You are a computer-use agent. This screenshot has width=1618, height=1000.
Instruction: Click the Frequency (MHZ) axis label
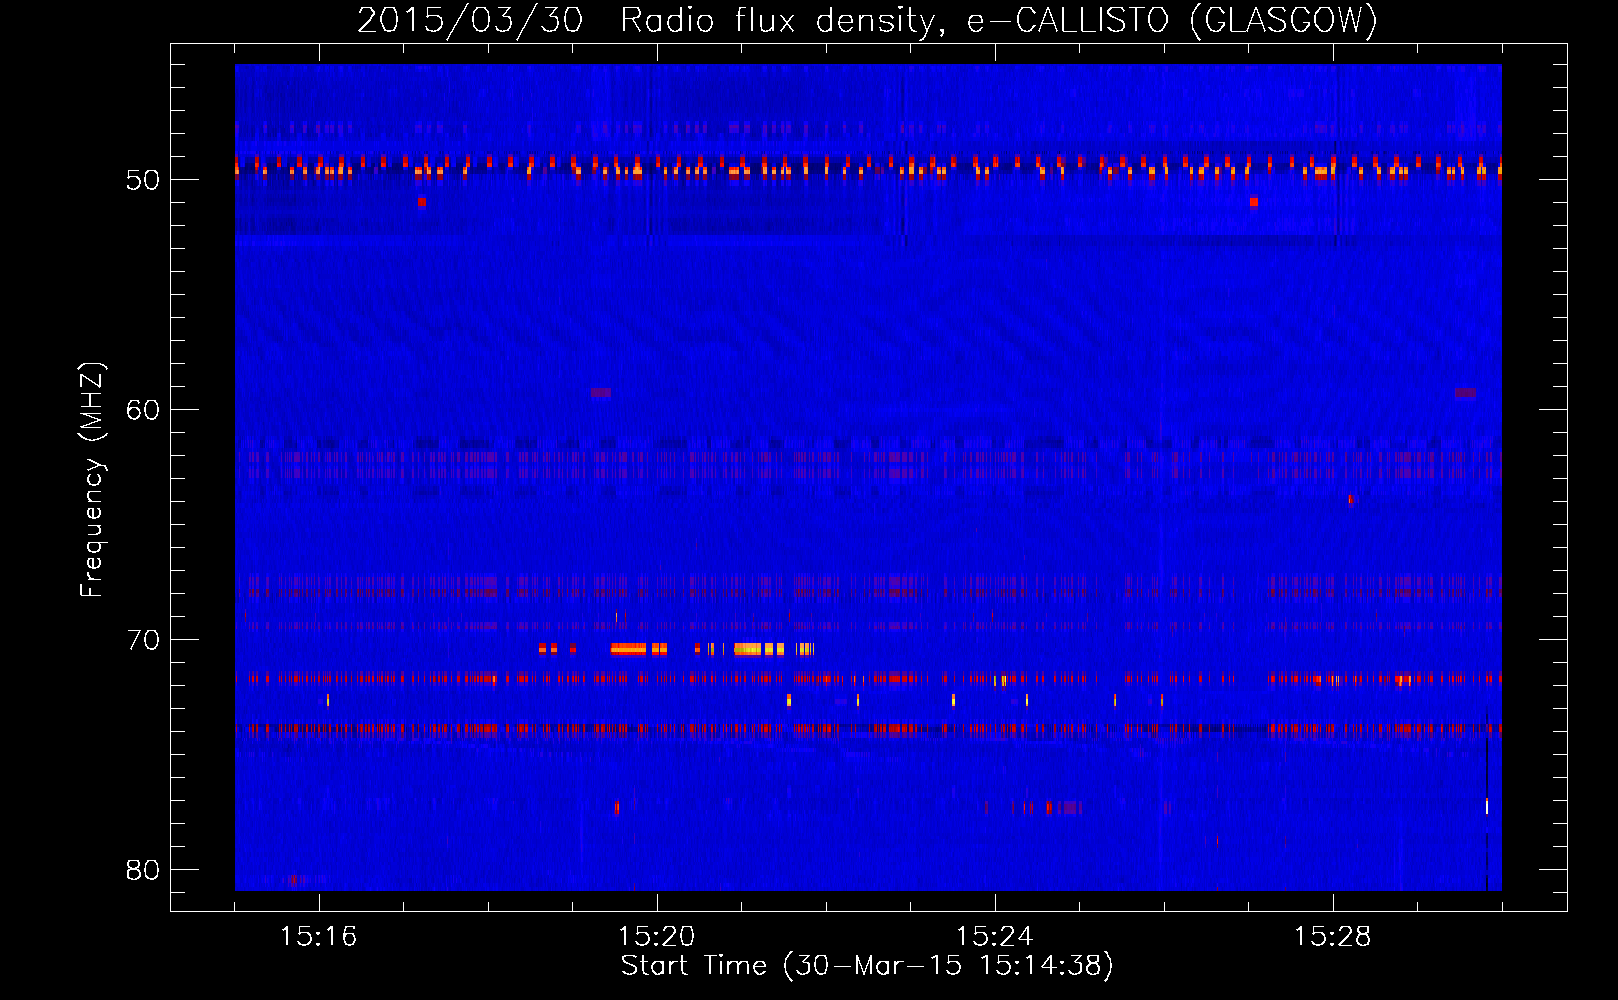coord(91,479)
